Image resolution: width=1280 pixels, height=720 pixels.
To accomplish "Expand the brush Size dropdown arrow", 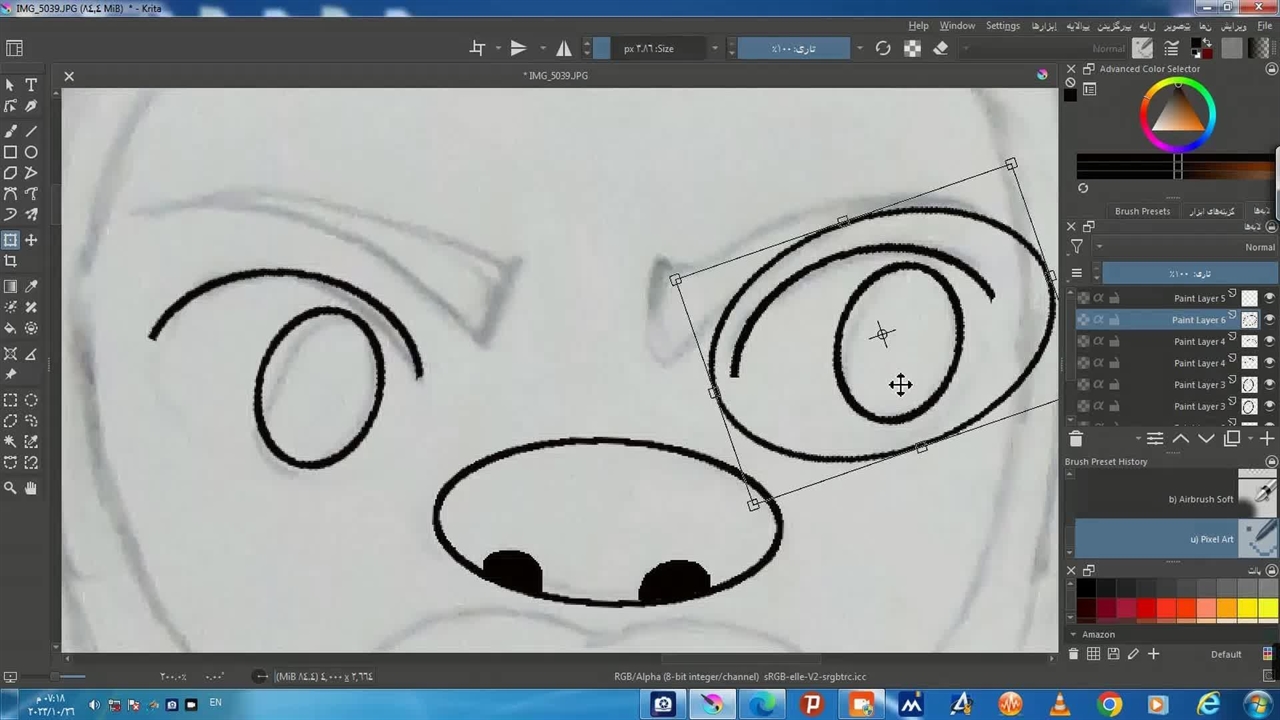I will (x=715, y=48).
